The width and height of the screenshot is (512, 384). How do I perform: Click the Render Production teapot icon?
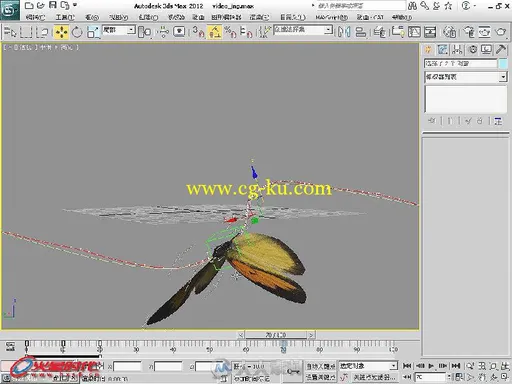500,32
